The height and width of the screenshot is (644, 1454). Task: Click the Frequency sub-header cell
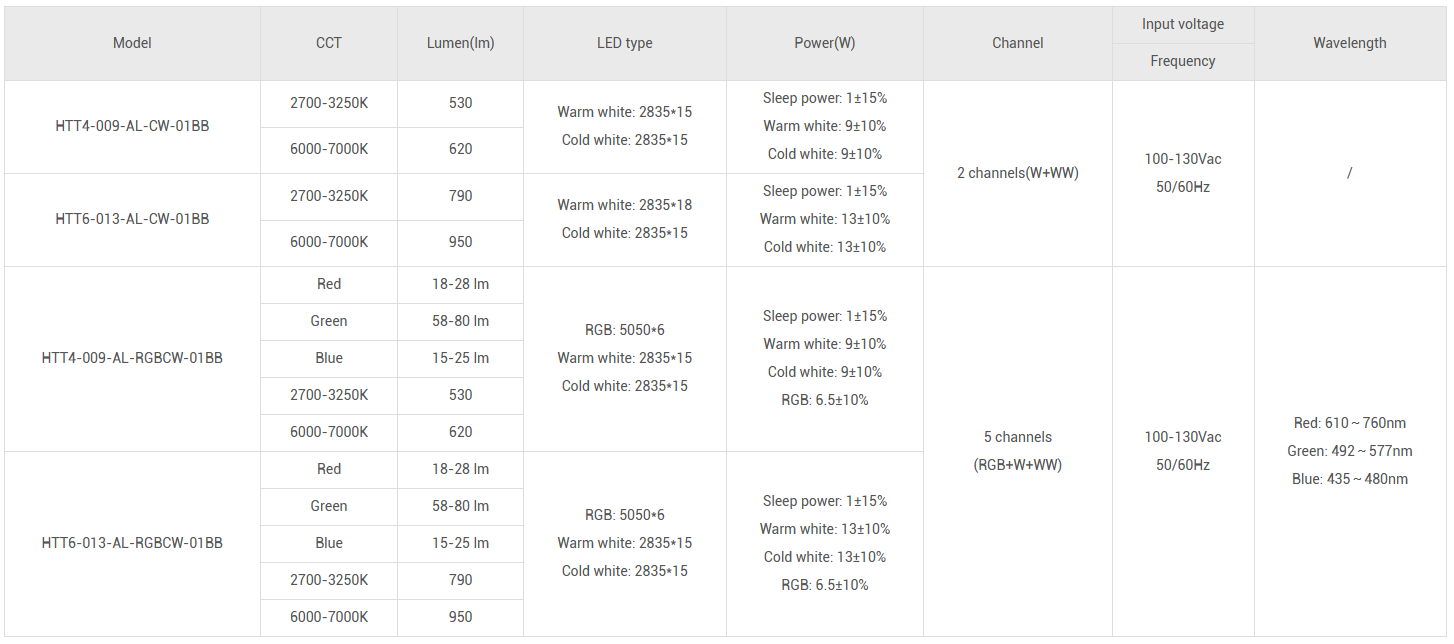1182,61
